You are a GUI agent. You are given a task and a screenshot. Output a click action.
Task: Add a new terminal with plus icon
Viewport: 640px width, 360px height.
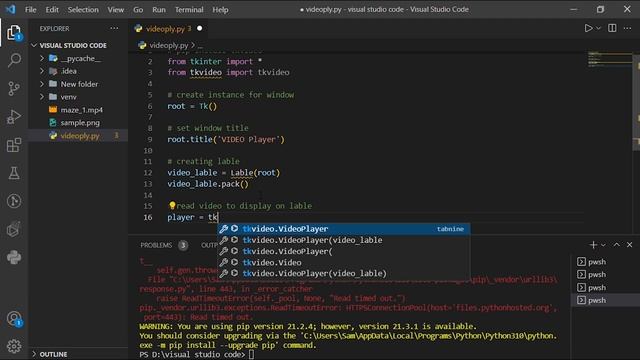point(593,244)
